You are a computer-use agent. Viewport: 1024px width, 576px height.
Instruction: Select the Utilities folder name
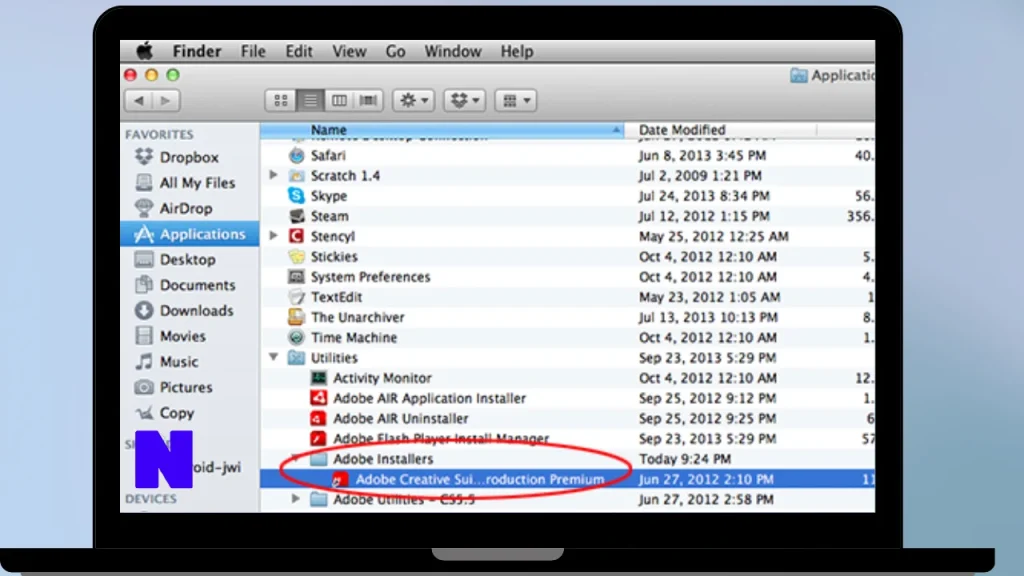point(334,358)
